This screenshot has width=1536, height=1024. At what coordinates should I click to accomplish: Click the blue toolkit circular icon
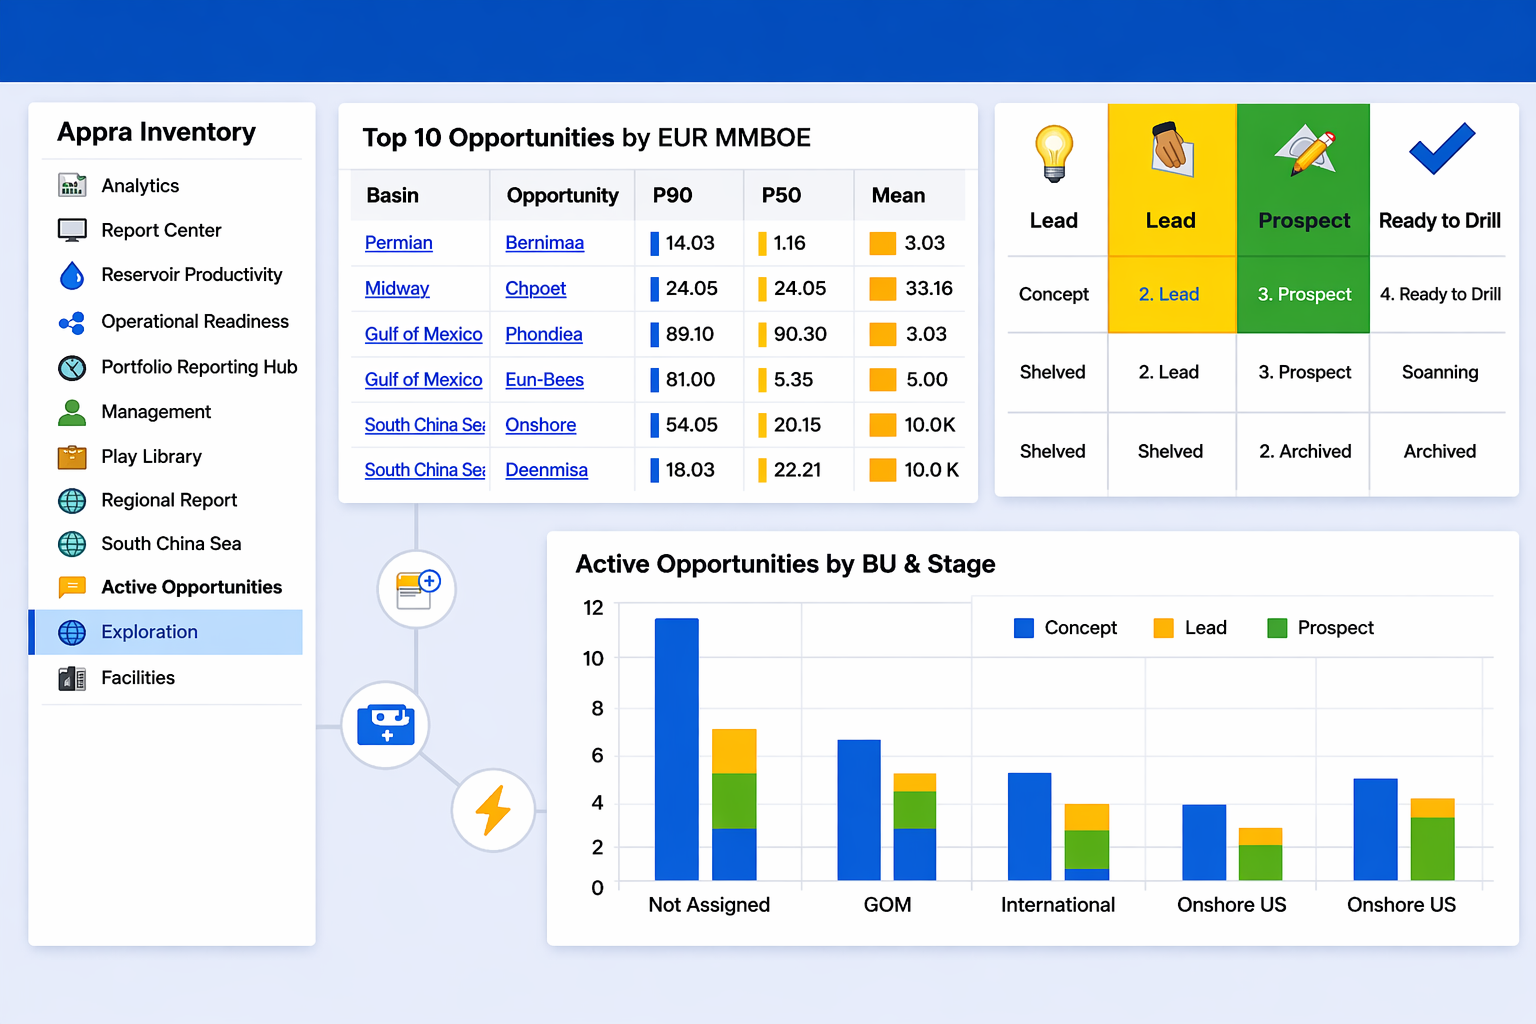[x=386, y=725]
